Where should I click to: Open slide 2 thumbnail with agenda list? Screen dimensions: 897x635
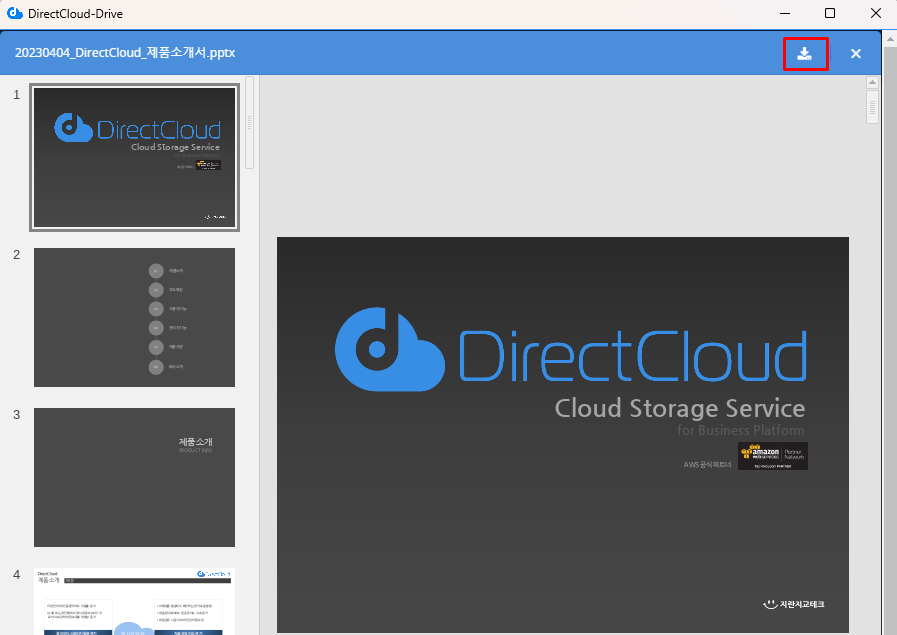134,317
